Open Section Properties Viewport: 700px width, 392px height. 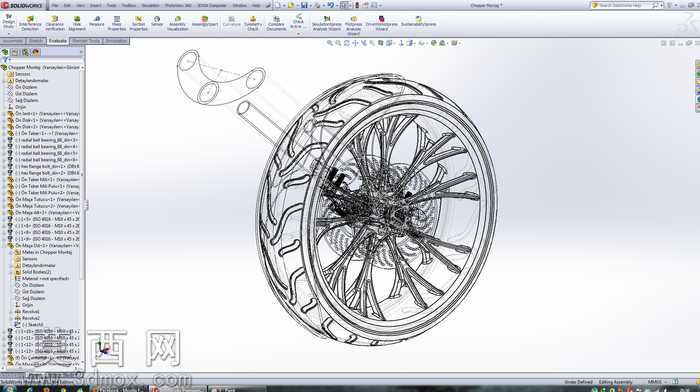pos(138,24)
